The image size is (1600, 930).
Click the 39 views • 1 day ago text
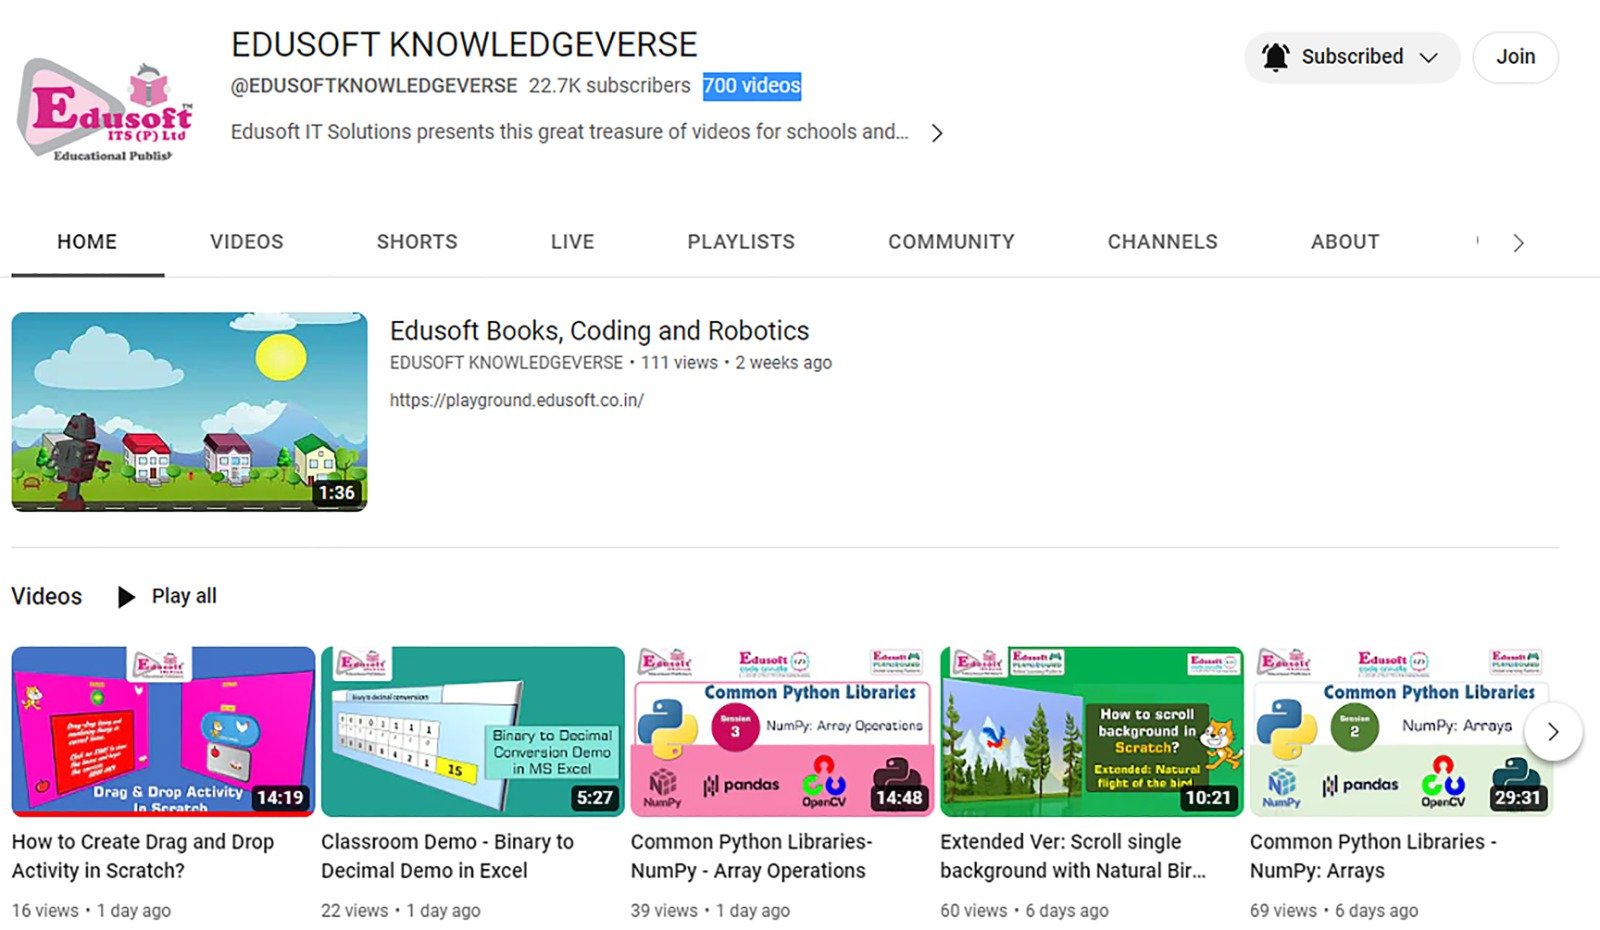tap(710, 911)
